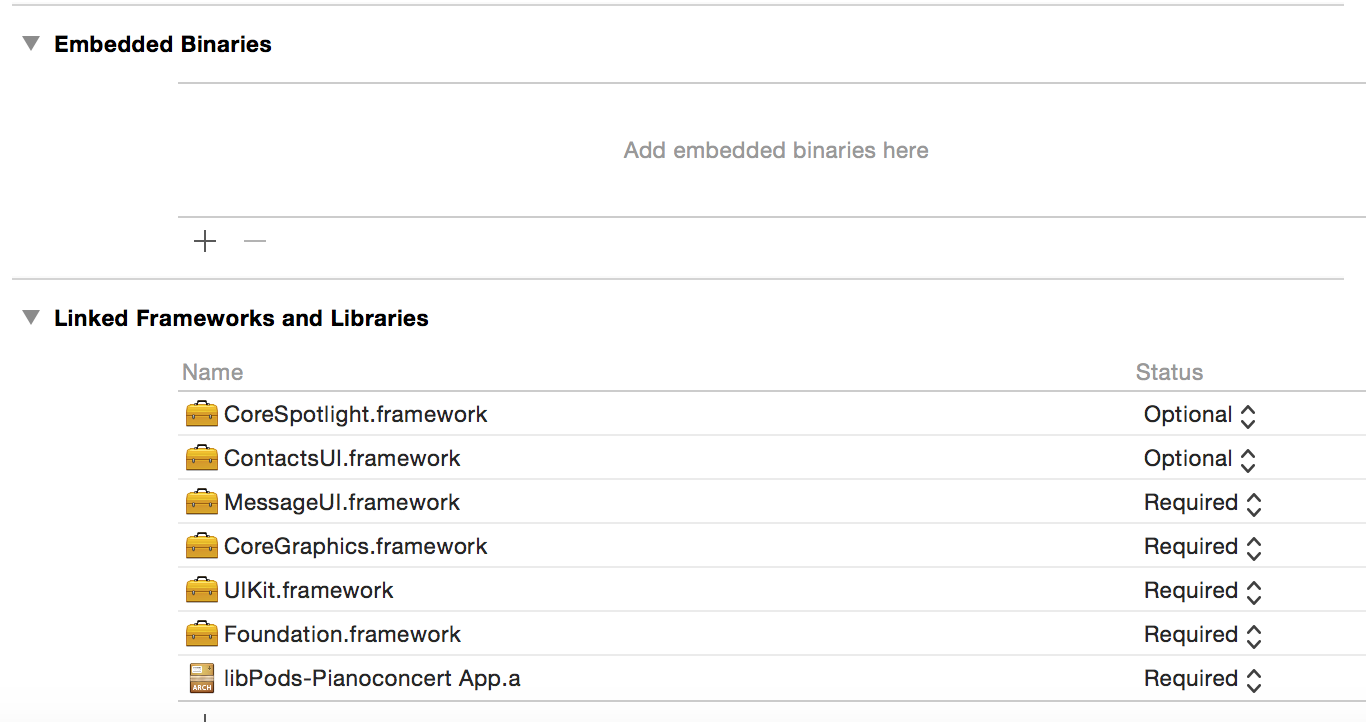Select the Foundation.framework row name

tap(342, 634)
